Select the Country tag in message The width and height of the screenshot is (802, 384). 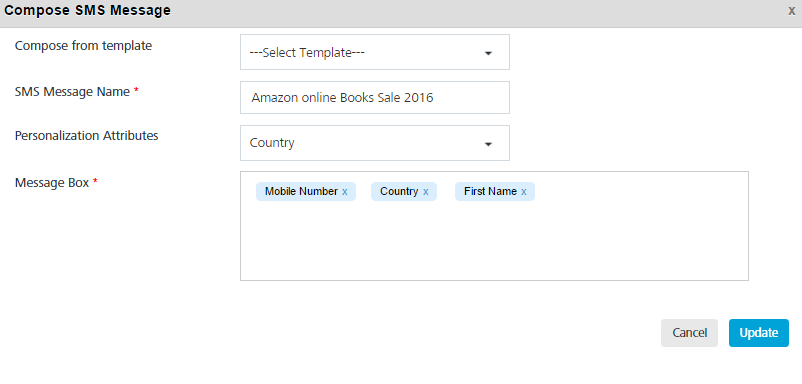(399, 192)
